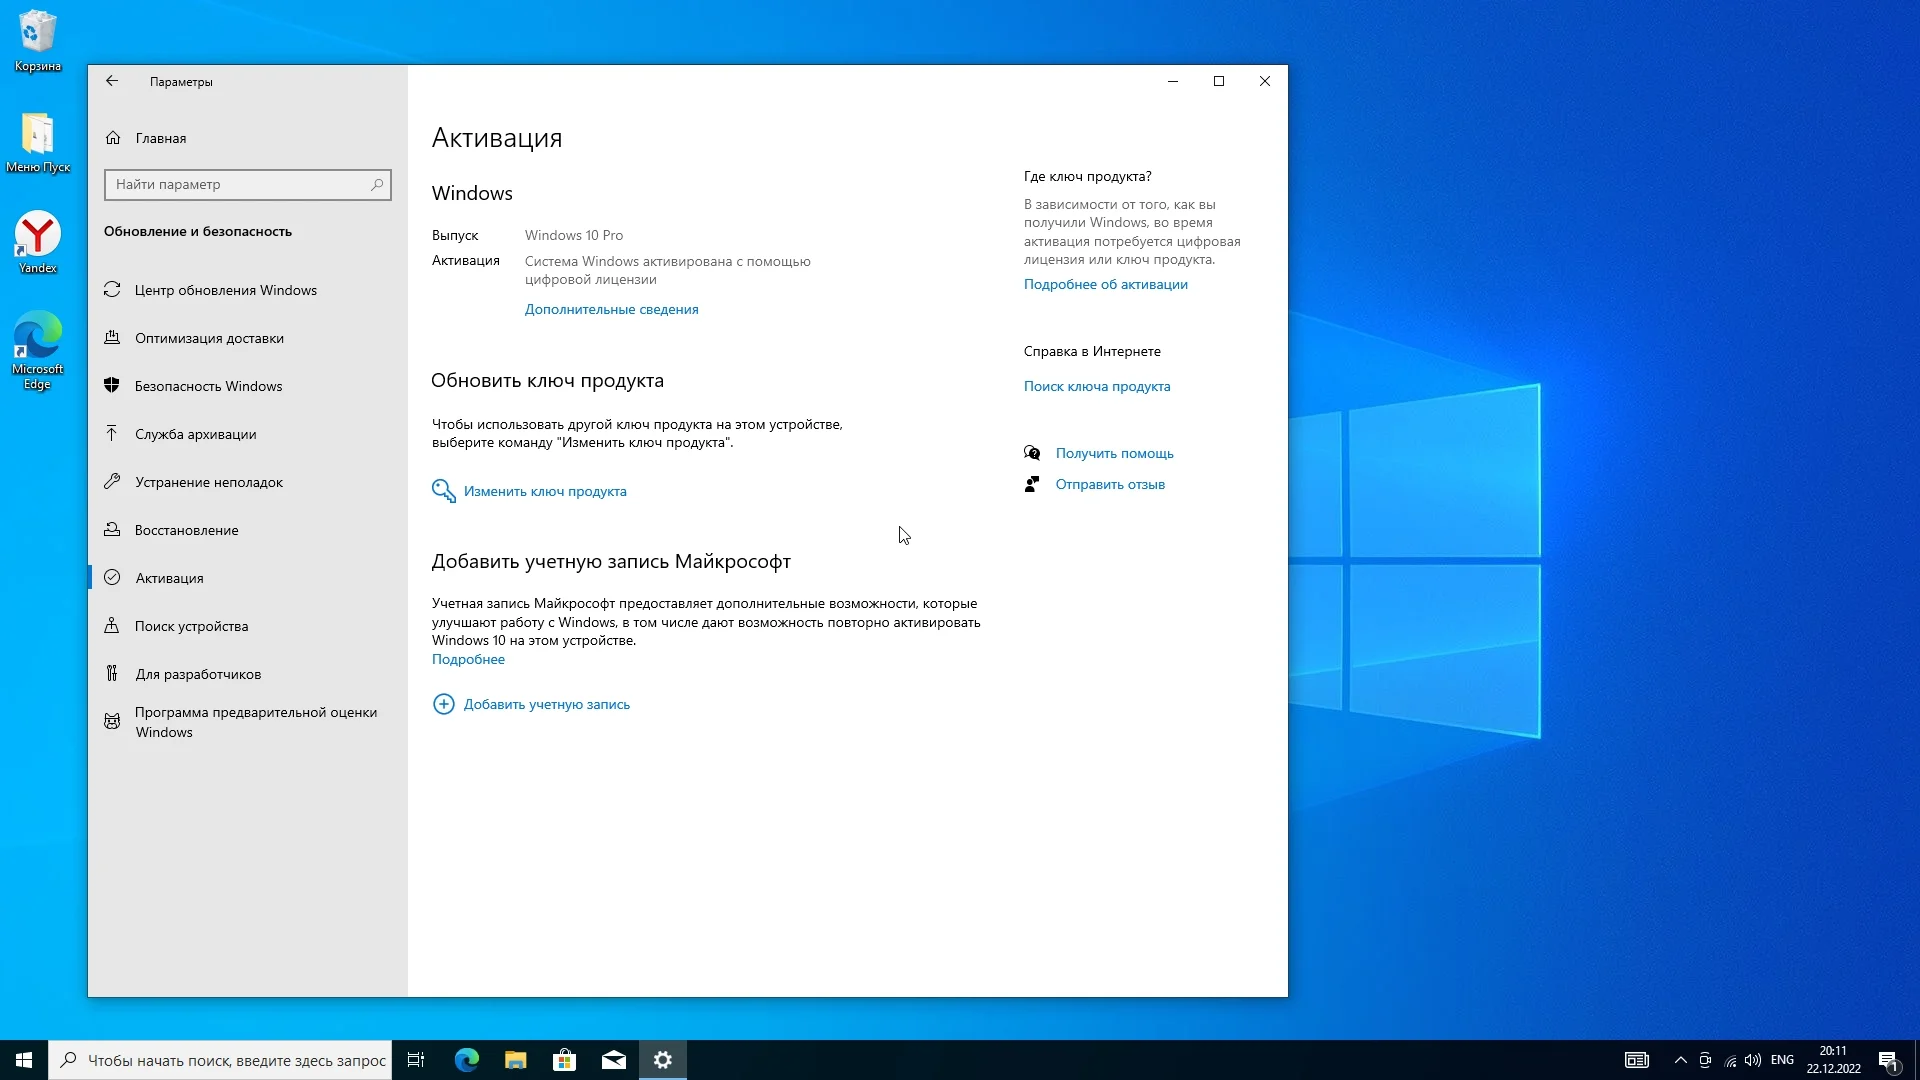1920x1080 pixels.
Task: Open Безопасность Windows shield item
Action: [x=208, y=386]
